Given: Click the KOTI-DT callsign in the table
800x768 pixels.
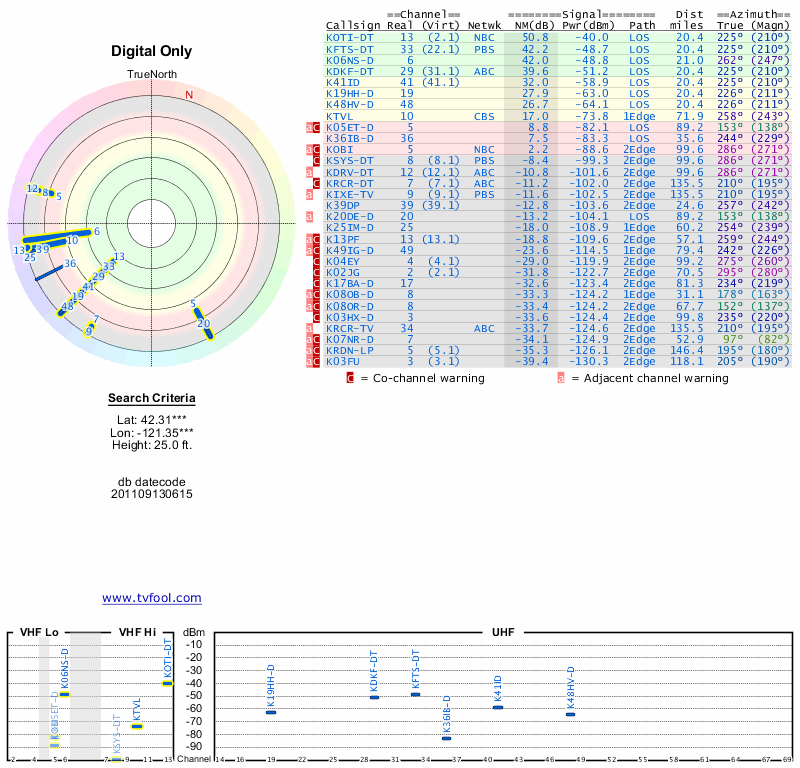Looking at the screenshot, I should [349, 37].
